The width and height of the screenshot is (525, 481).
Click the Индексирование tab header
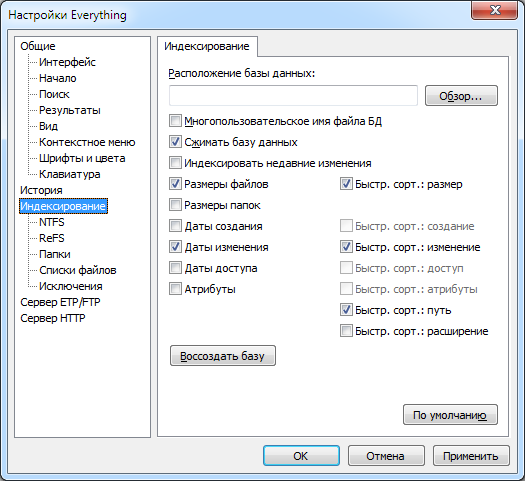point(207,46)
